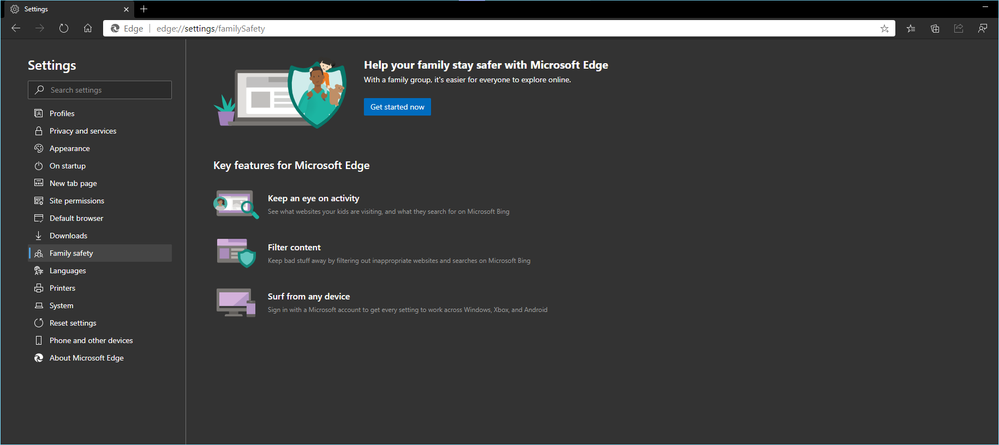
Task: Minimize the browser window
Action: [x=984, y=6]
